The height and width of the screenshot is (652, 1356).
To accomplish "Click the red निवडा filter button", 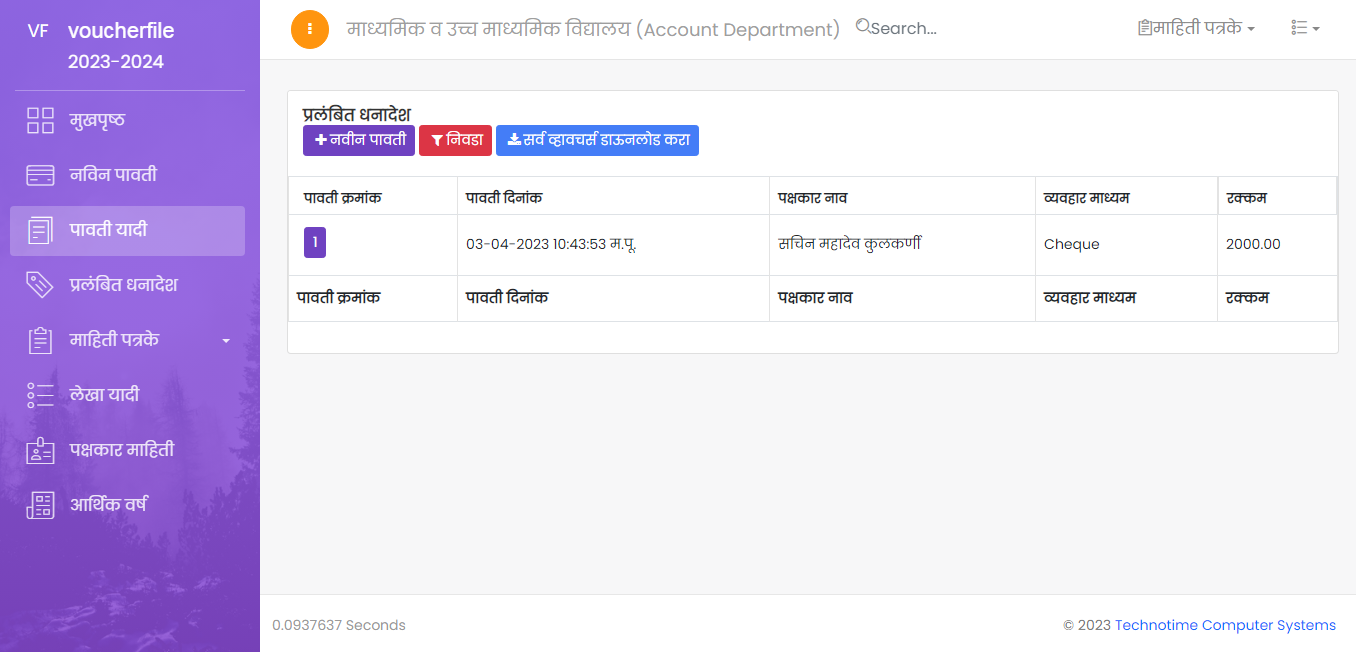I will 455,141.
